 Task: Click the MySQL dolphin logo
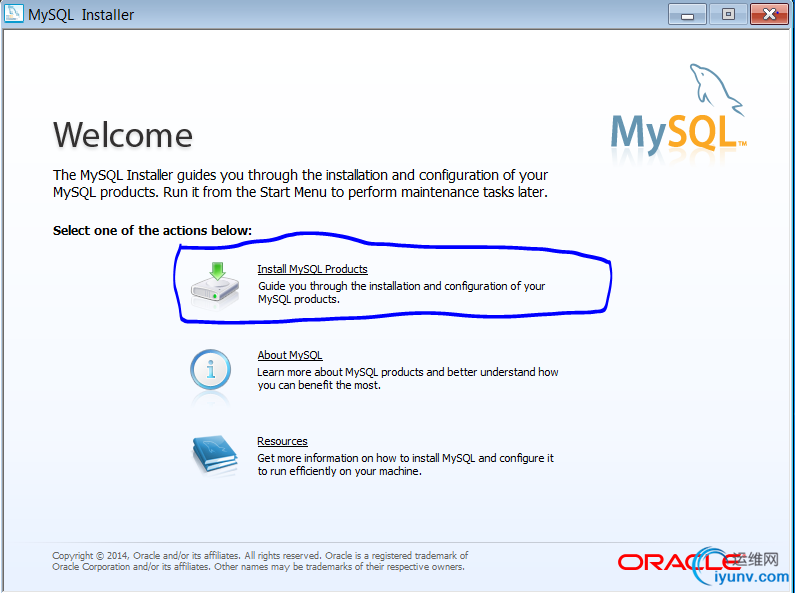click(678, 108)
